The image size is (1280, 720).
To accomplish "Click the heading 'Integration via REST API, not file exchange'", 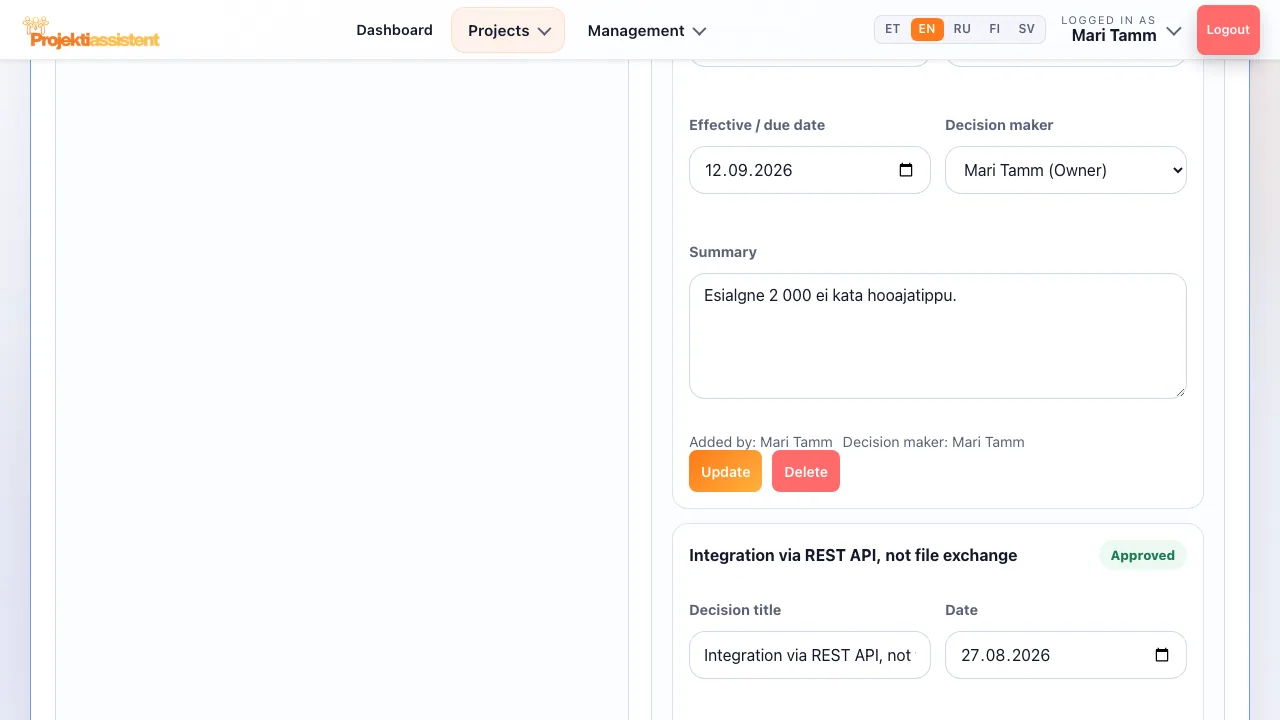I will coord(853,555).
